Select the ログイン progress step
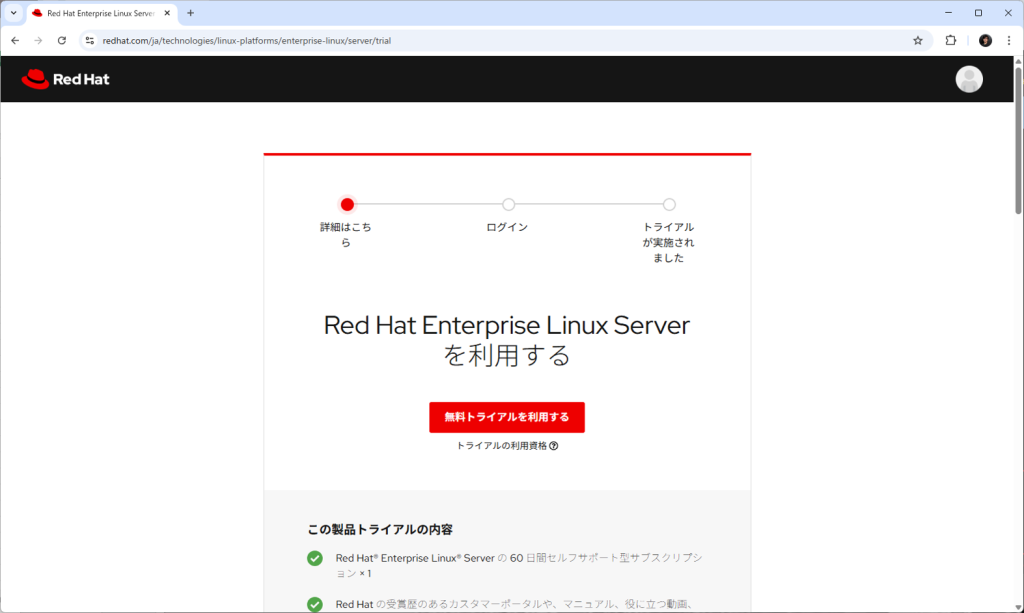The width and height of the screenshot is (1024, 613). click(x=508, y=205)
